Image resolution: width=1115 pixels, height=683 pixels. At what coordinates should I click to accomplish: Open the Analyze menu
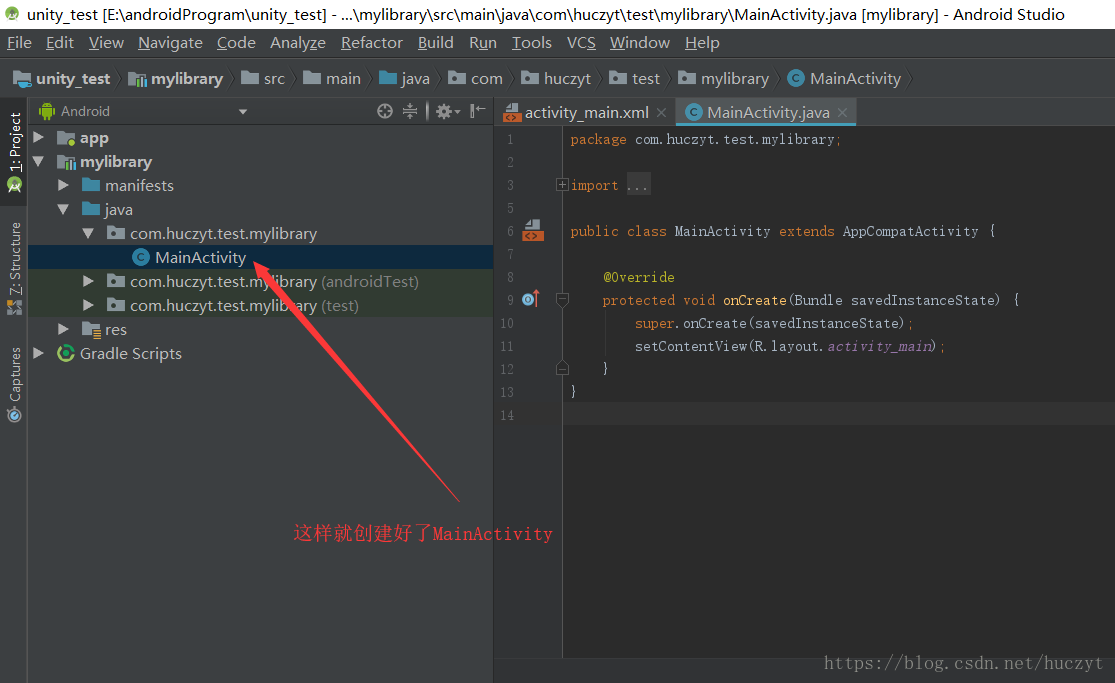click(x=298, y=43)
